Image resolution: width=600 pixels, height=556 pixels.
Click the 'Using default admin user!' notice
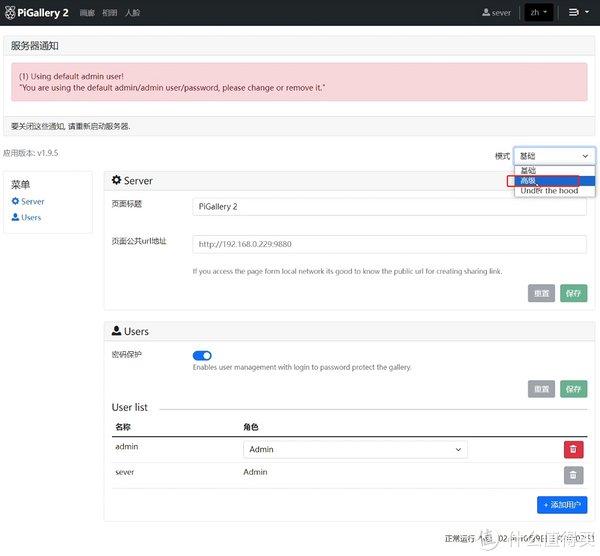pos(71,76)
